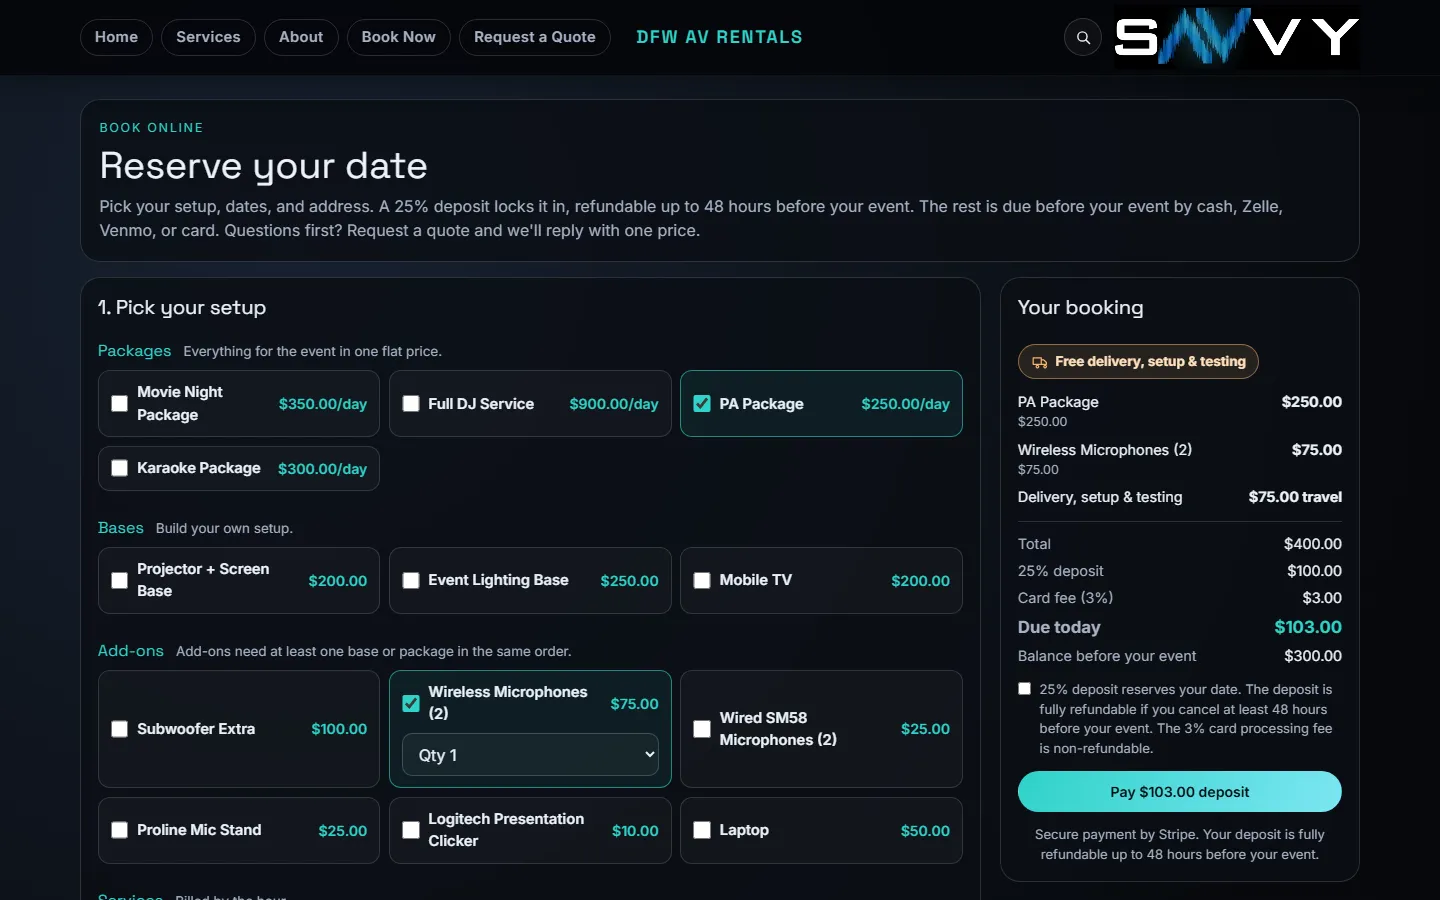Add the Subwoofer Extra add-on
Image resolution: width=1440 pixels, height=900 pixels.
(x=119, y=729)
